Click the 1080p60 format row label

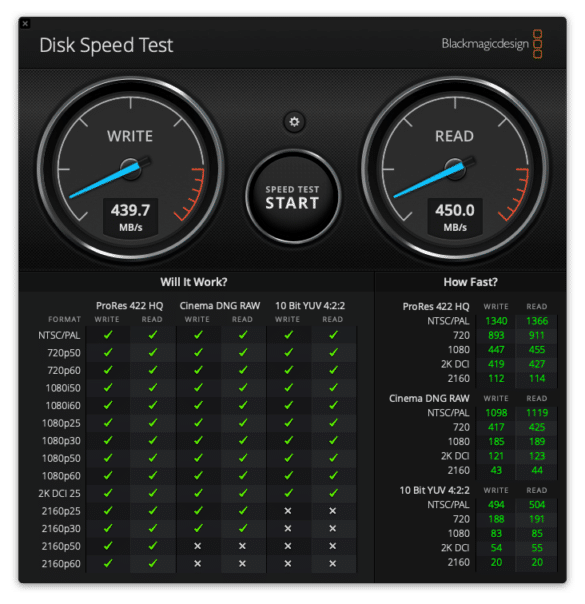click(x=61, y=476)
